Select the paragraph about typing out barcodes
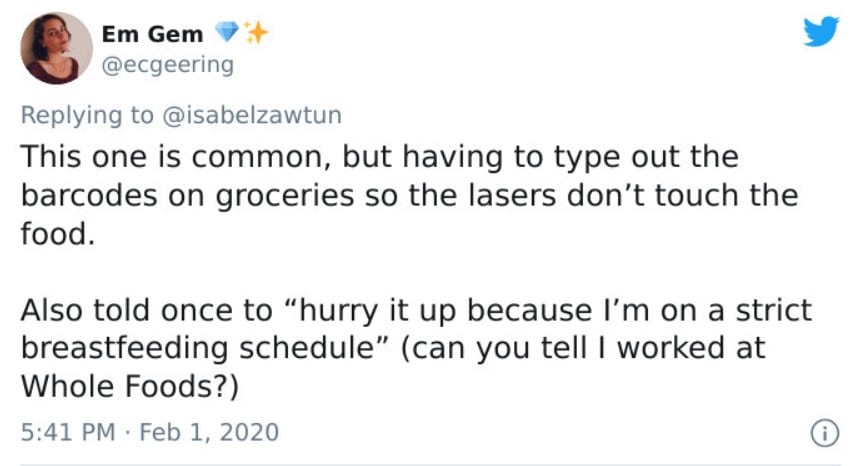 pos(410,195)
